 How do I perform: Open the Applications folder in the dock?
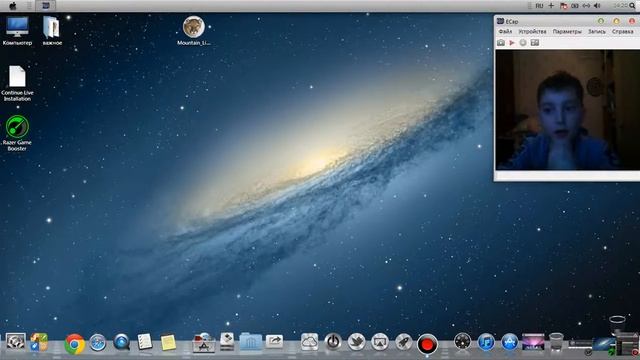coord(203,342)
